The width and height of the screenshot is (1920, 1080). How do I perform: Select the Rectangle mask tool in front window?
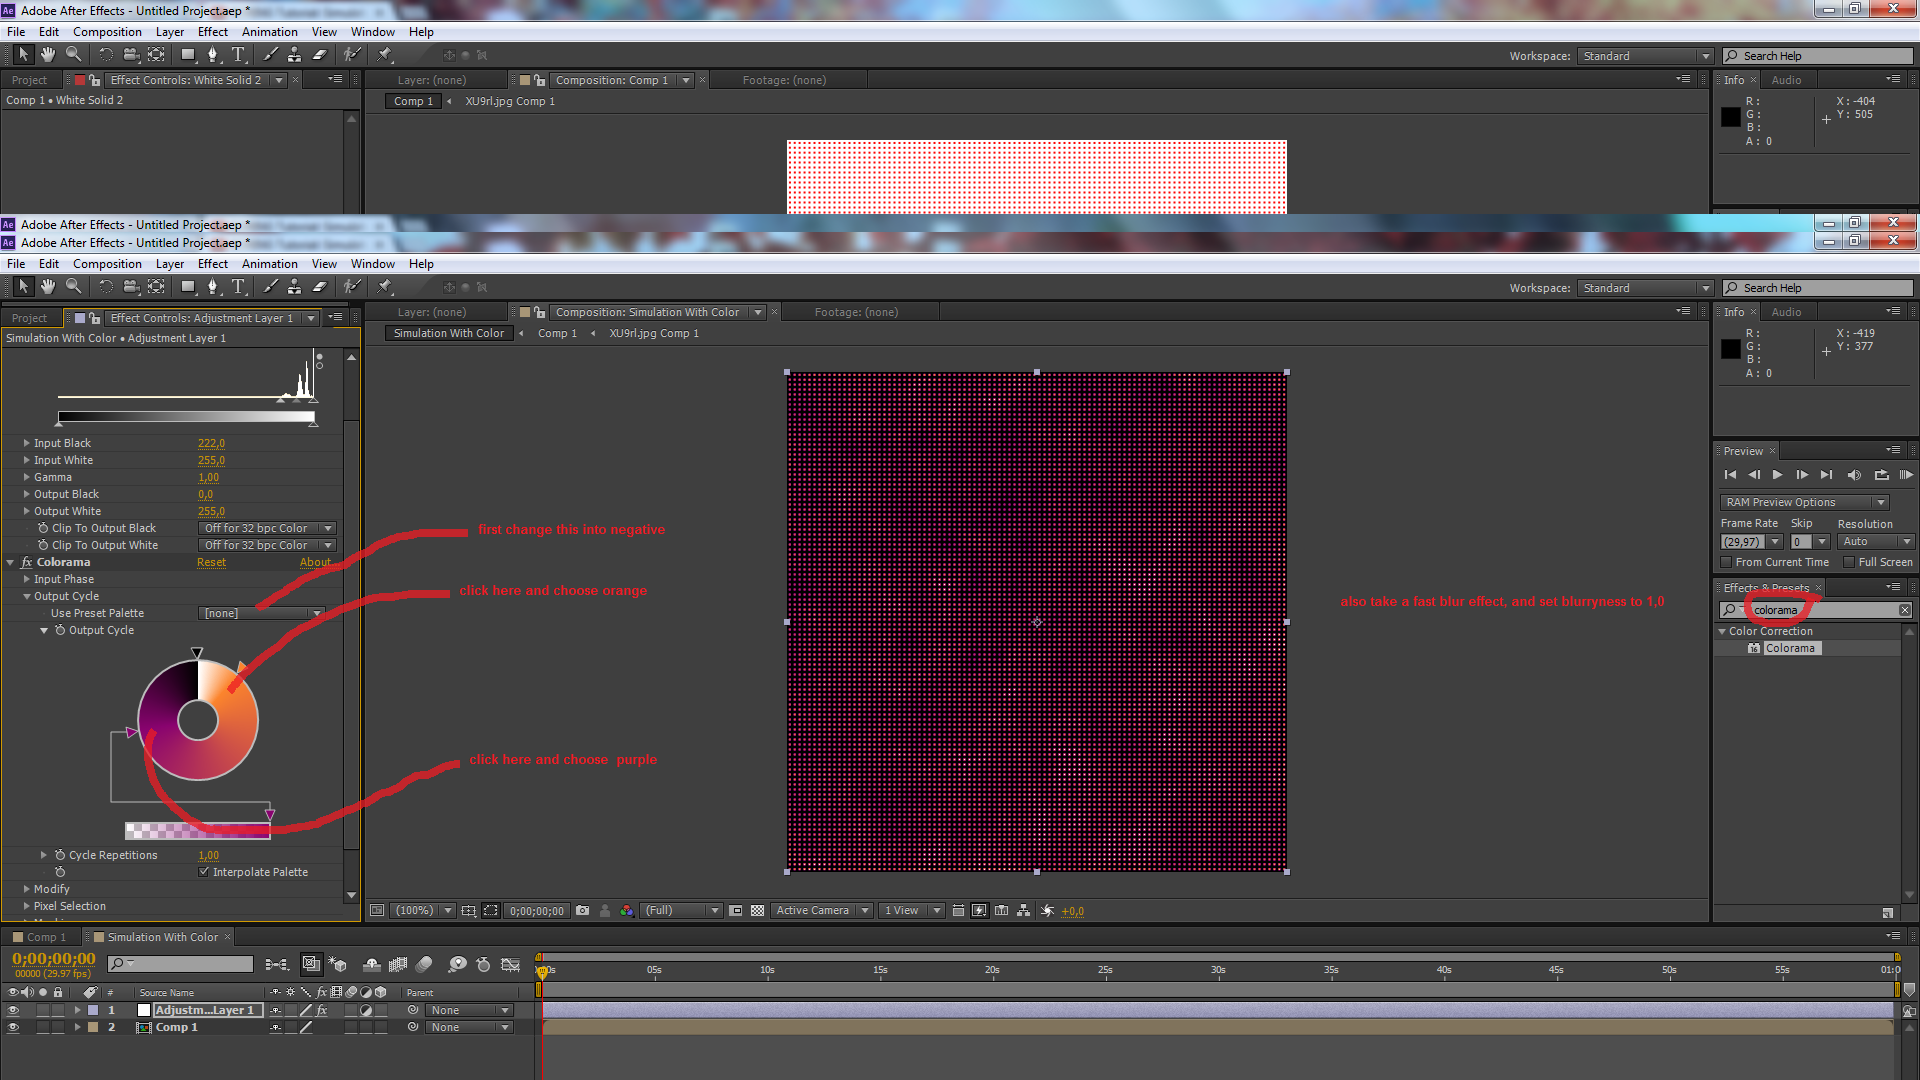tap(188, 287)
